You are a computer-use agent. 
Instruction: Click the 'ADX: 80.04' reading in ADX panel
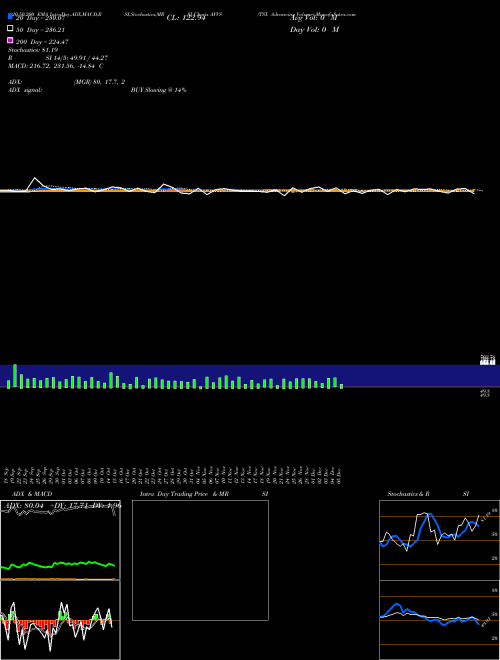[25, 506]
